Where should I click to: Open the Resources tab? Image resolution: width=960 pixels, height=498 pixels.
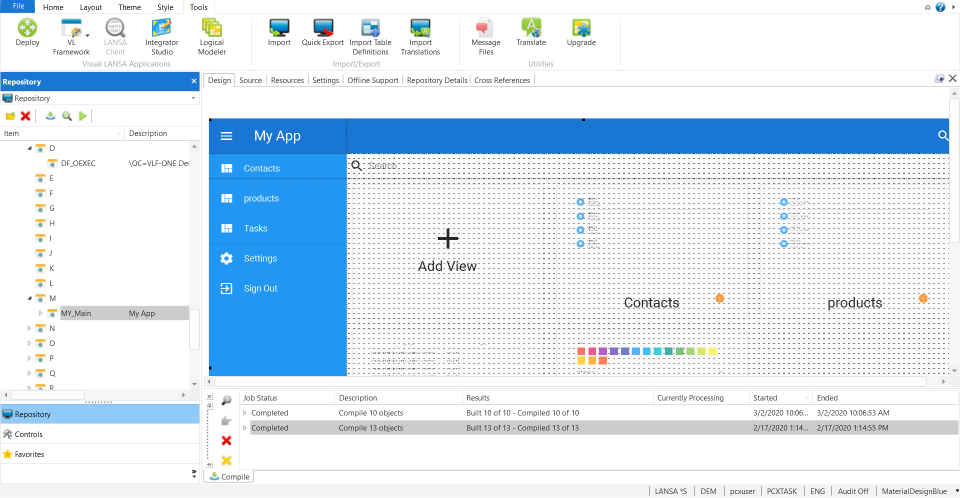(x=287, y=80)
